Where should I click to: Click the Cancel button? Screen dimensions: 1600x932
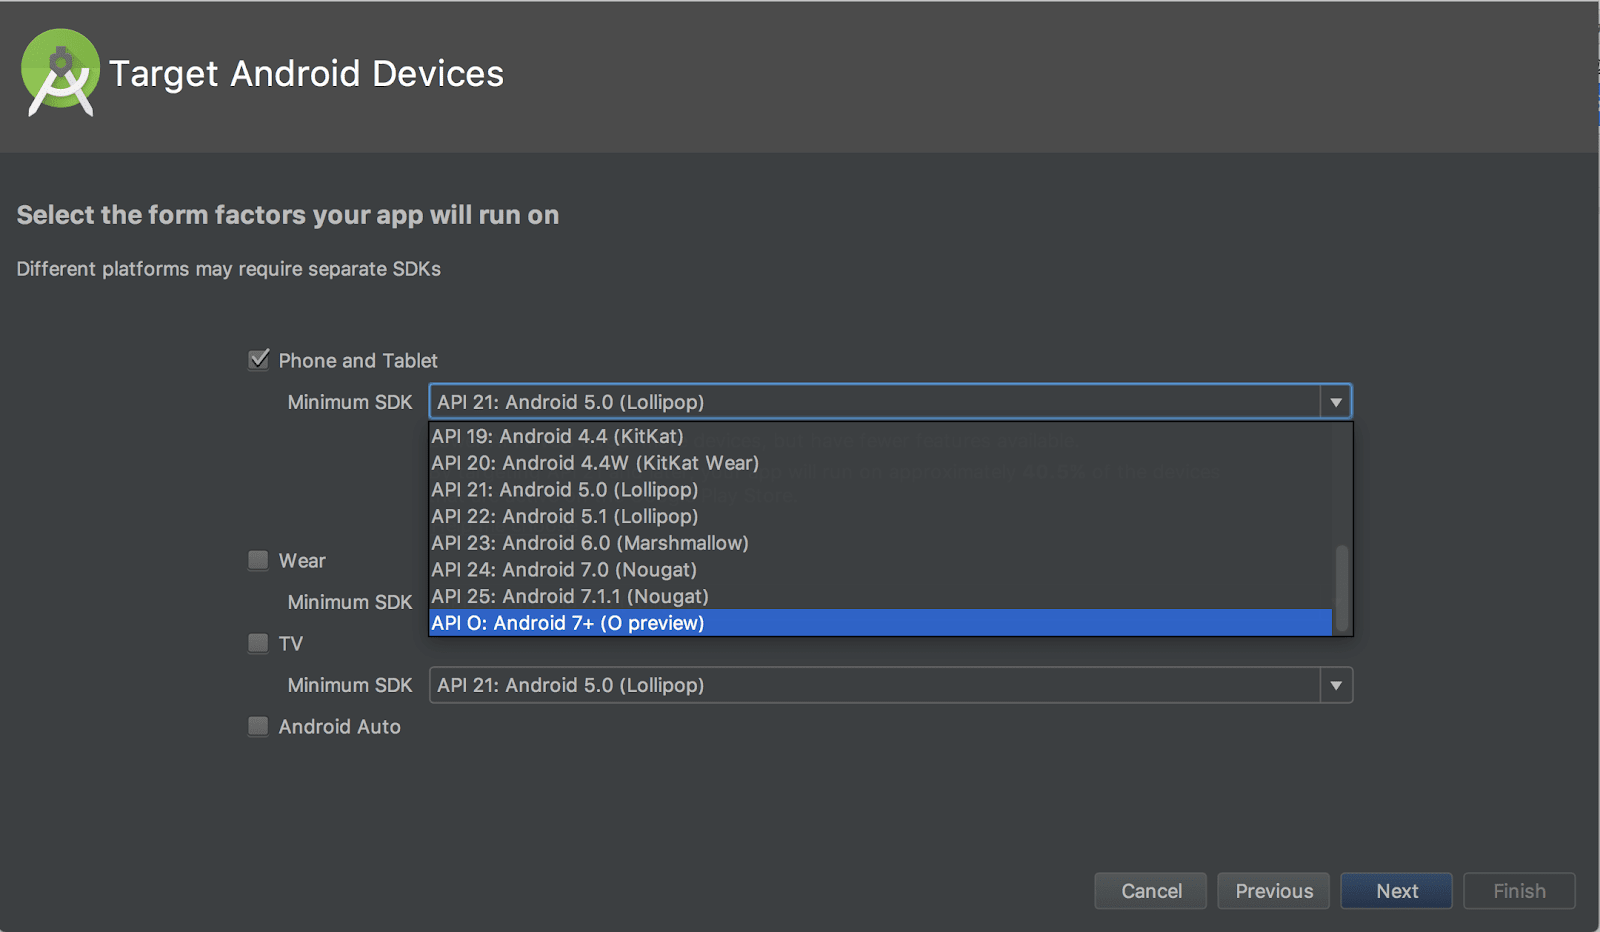coord(1151,891)
